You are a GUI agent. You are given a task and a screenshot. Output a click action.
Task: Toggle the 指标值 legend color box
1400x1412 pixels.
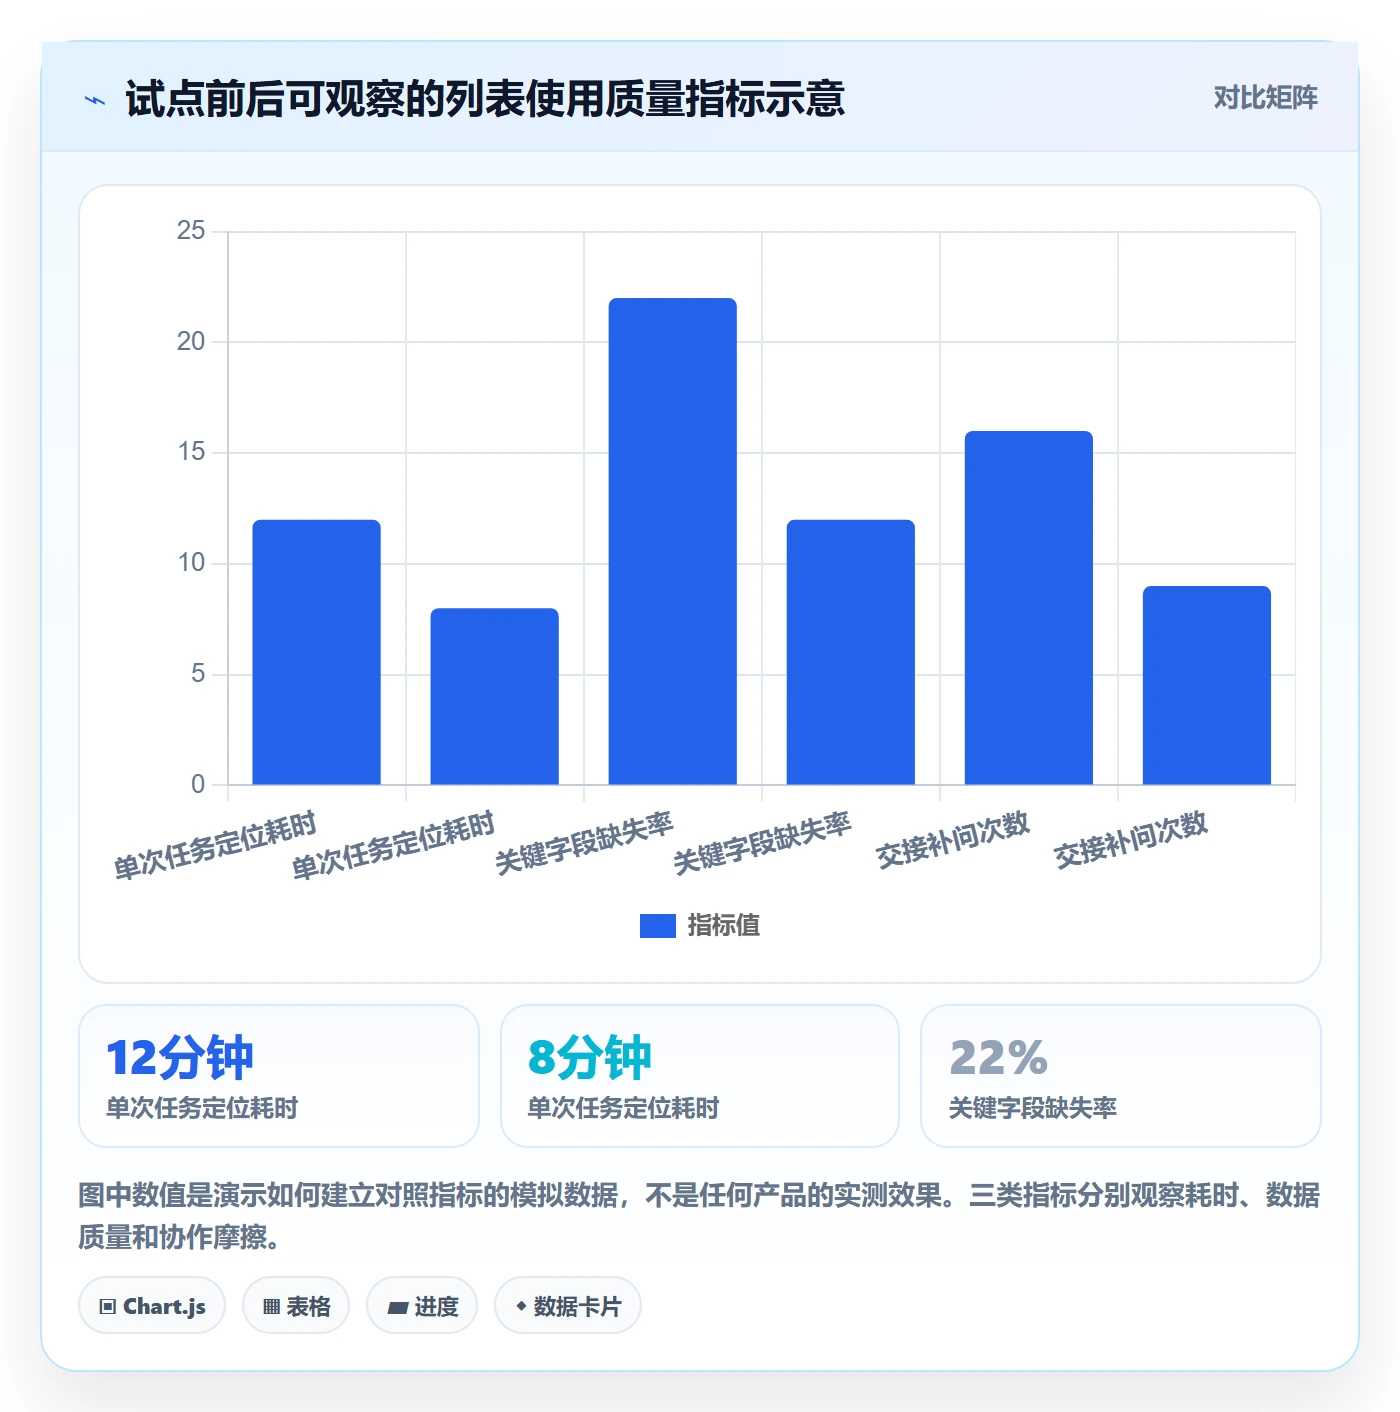657,926
